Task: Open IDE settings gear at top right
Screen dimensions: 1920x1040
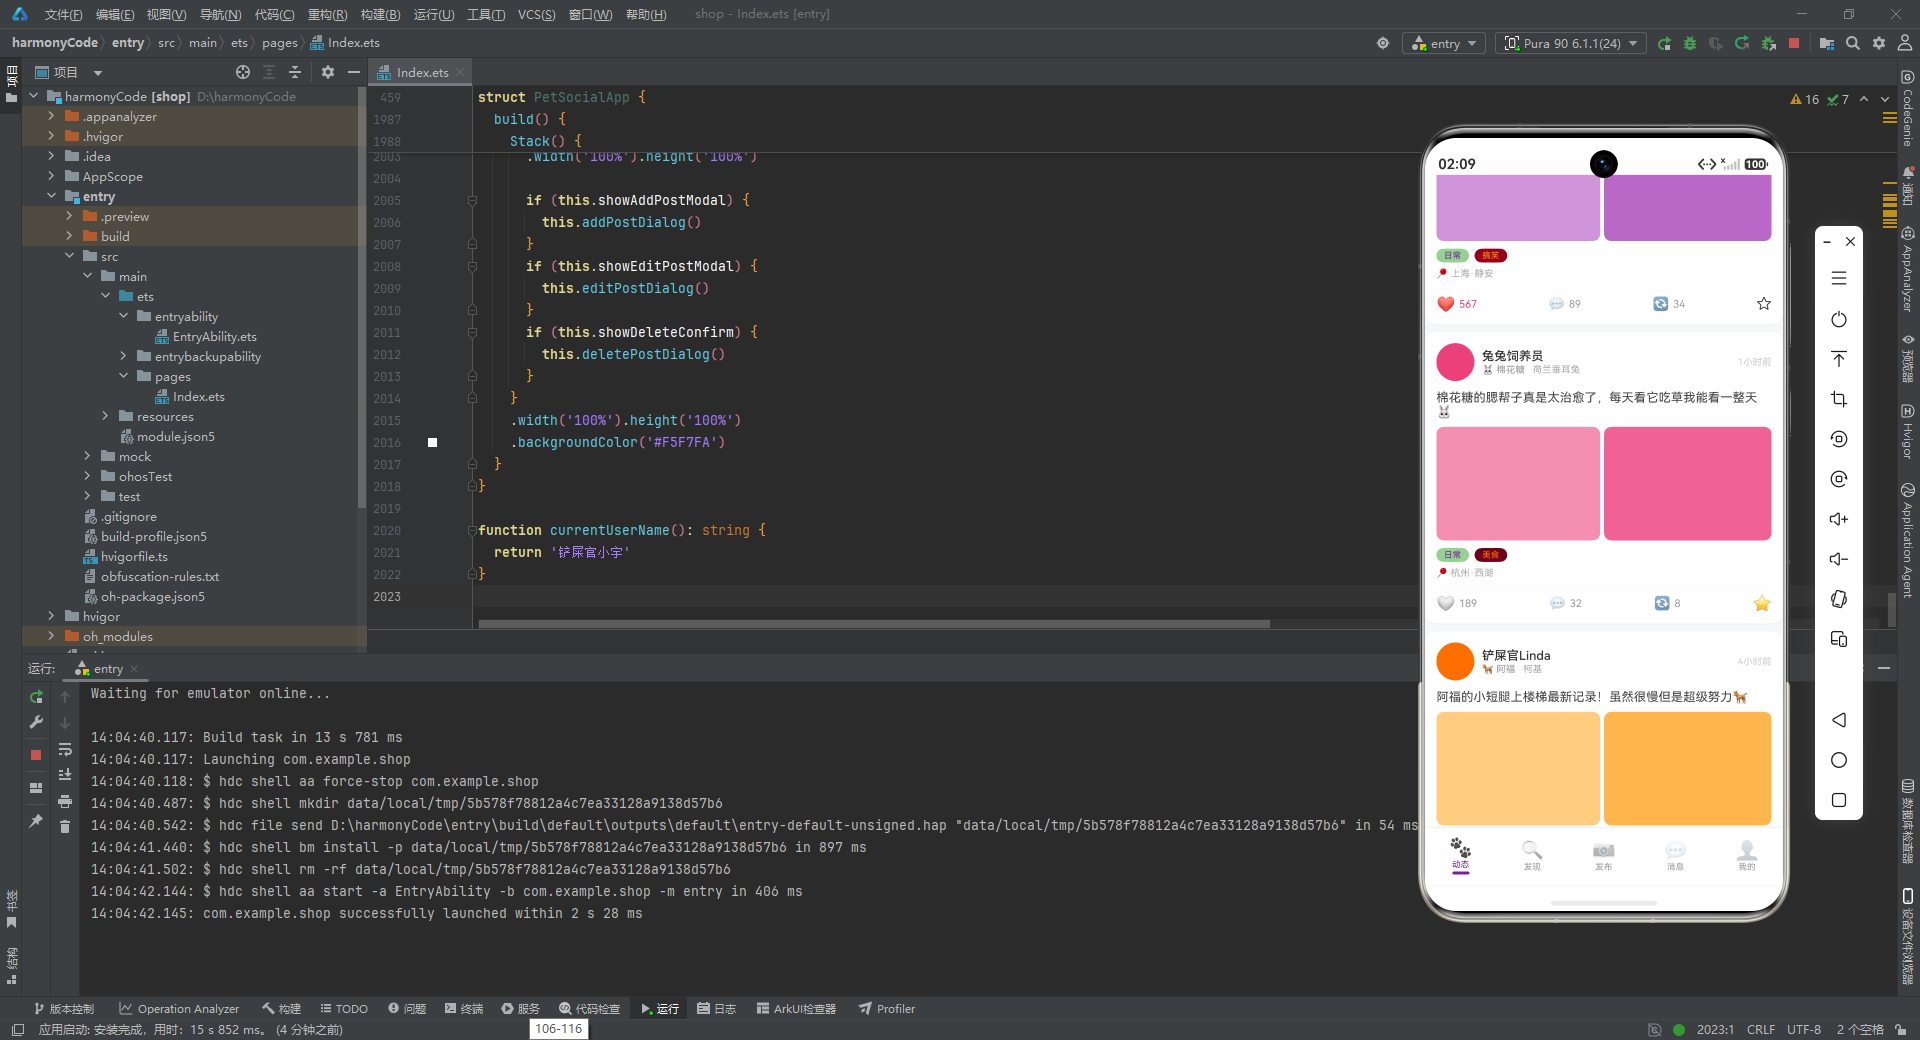Action: click(x=1879, y=43)
